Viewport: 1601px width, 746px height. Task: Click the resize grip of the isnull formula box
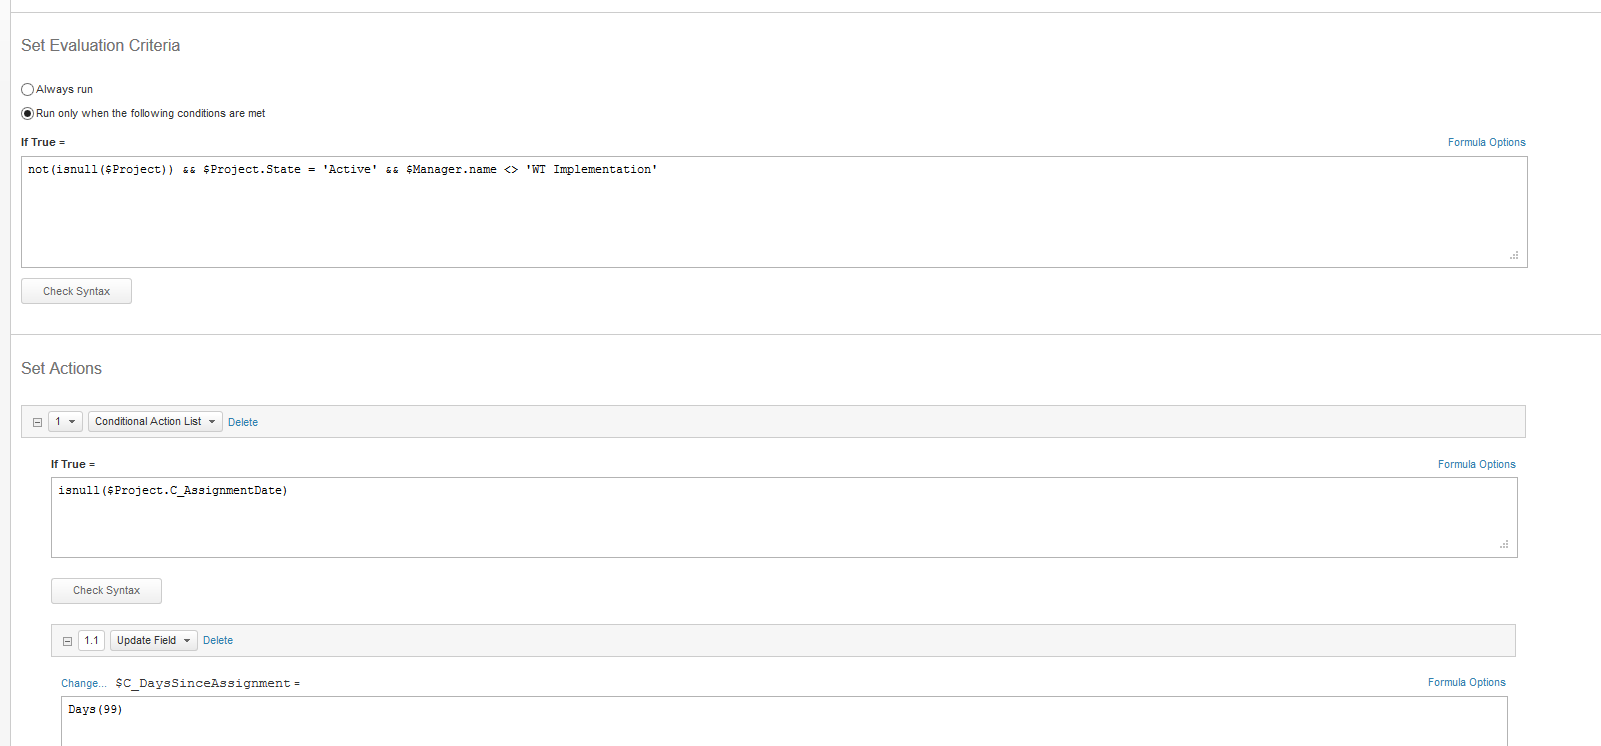(1504, 544)
